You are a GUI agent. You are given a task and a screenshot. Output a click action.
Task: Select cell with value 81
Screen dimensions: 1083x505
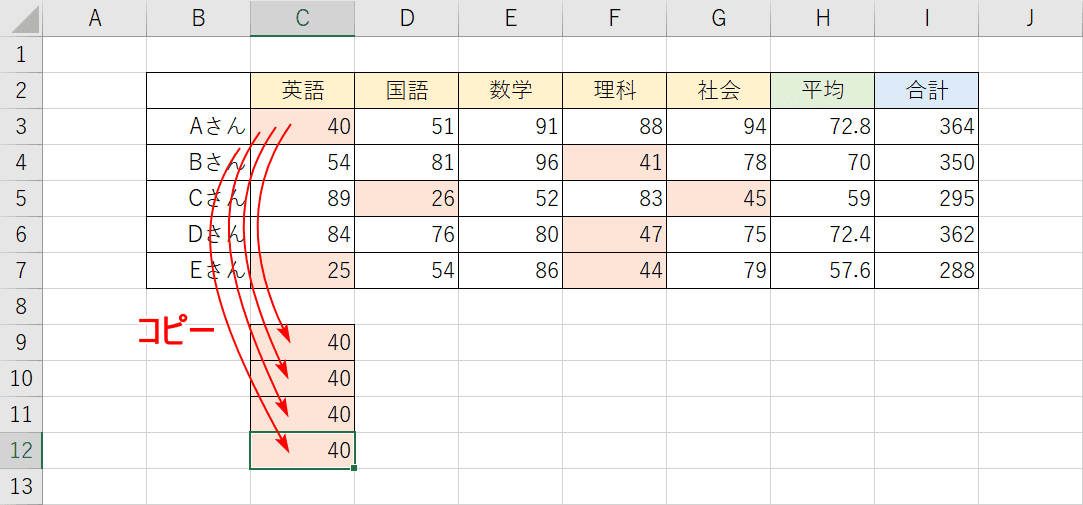[x=407, y=162]
